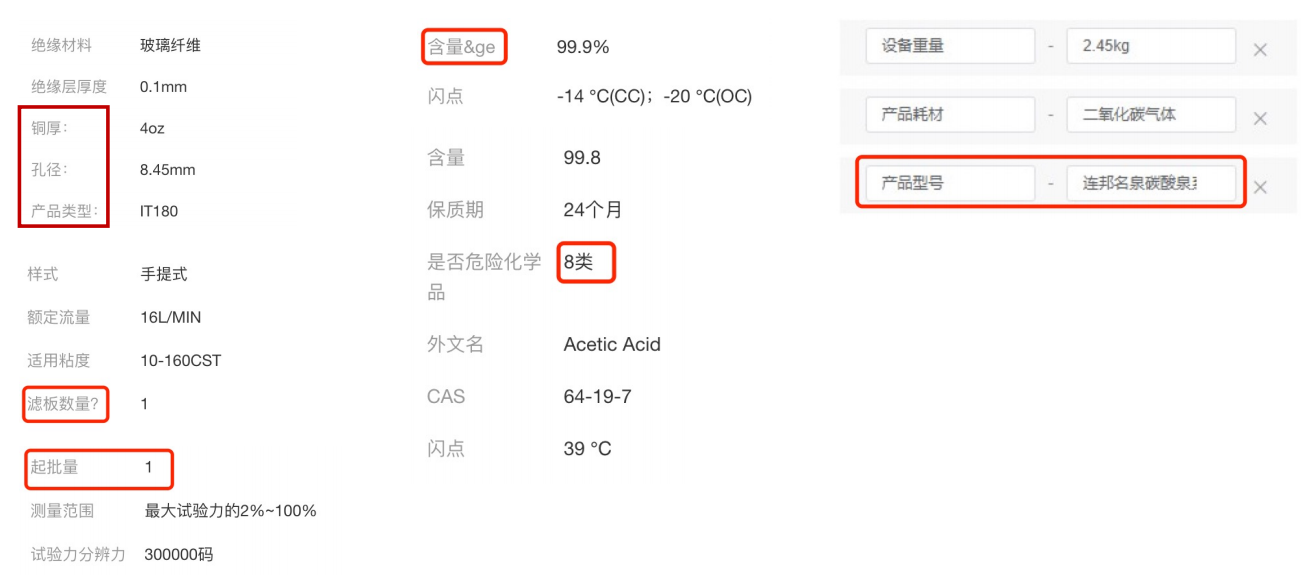Click the 孔径 label
The height and width of the screenshot is (575, 1301).
(x=50, y=170)
